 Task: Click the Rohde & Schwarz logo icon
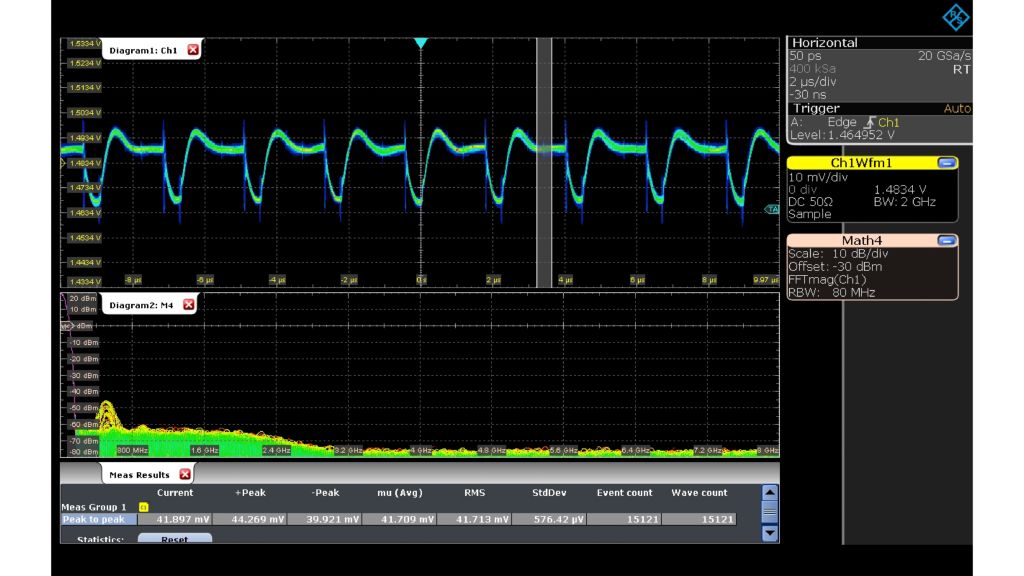click(956, 17)
